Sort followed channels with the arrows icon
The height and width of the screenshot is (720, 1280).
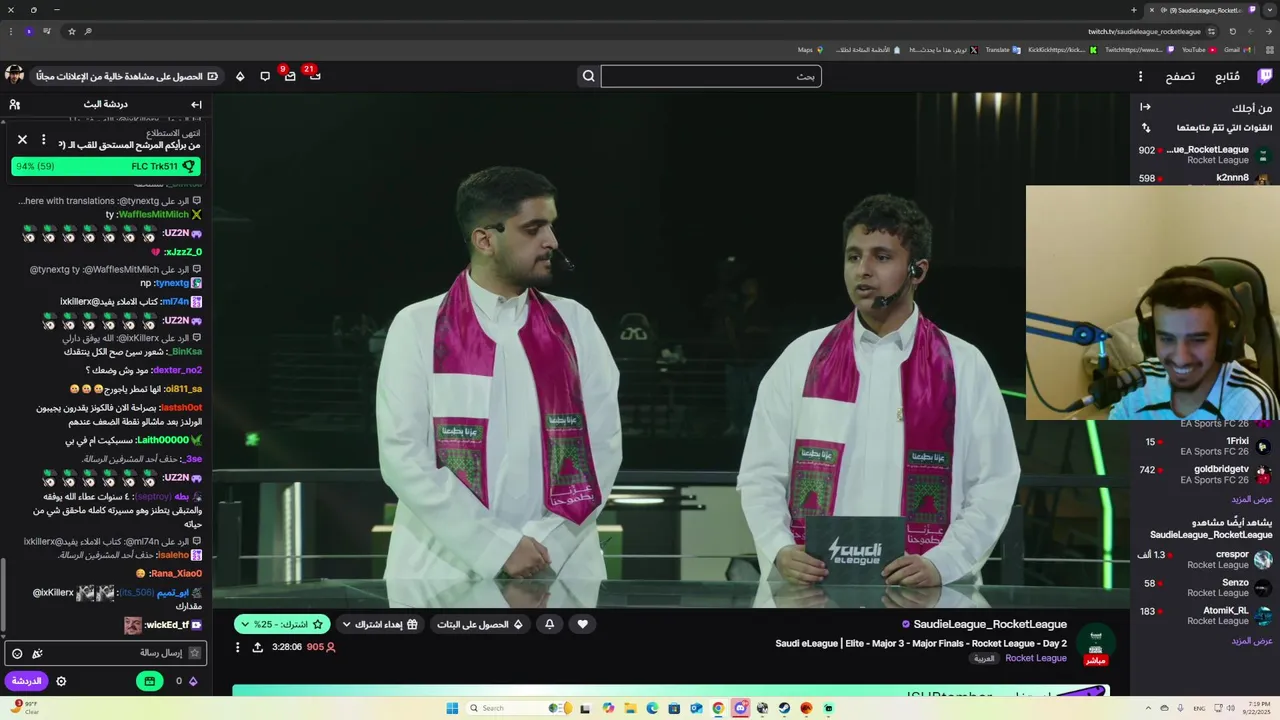tap(1146, 128)
